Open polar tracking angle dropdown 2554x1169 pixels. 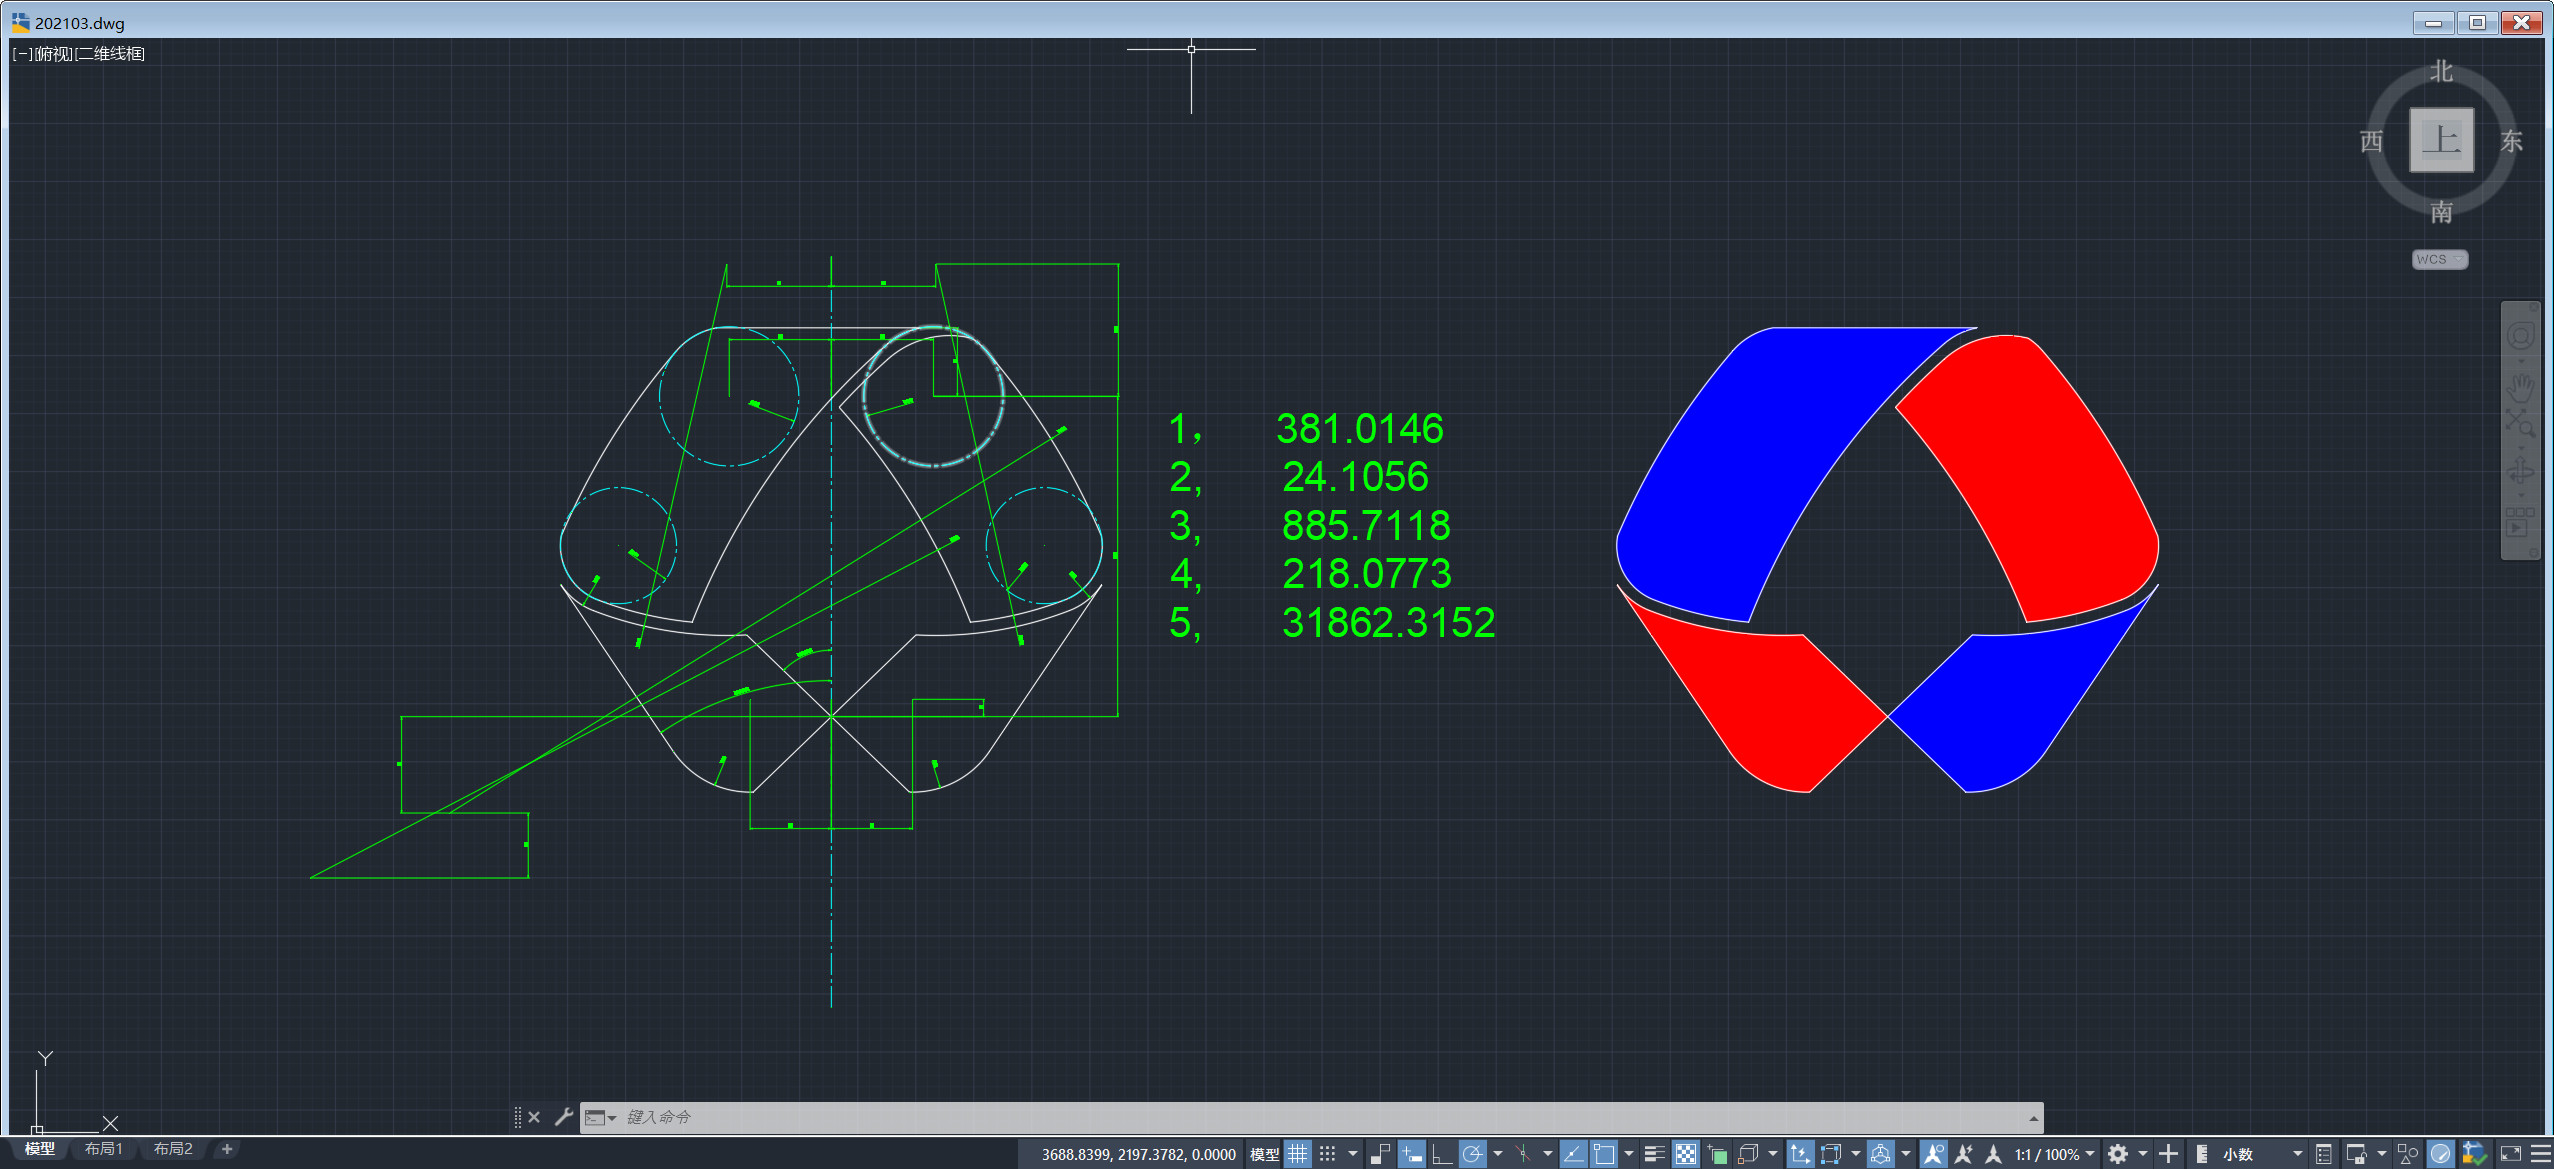pos(1497,1154)
